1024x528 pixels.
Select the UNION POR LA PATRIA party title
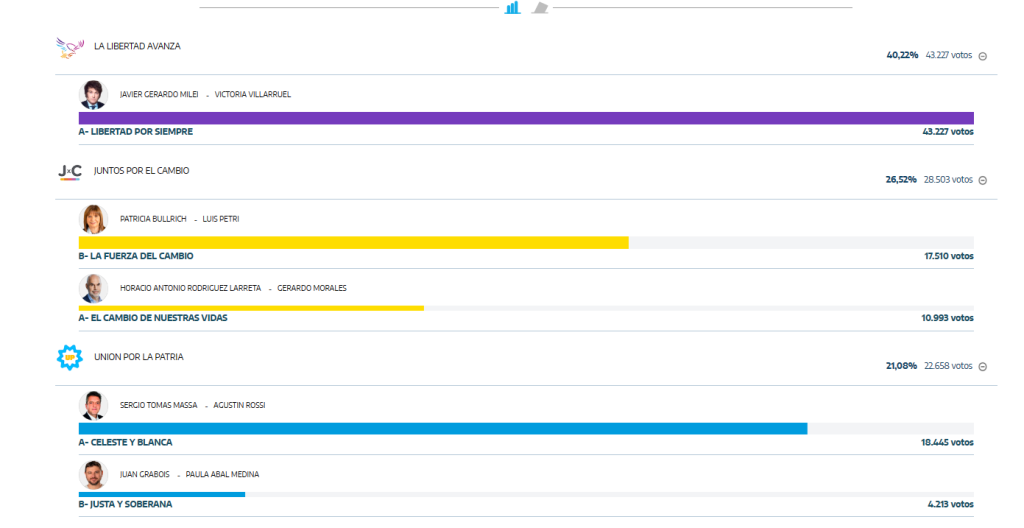[138, 357]
